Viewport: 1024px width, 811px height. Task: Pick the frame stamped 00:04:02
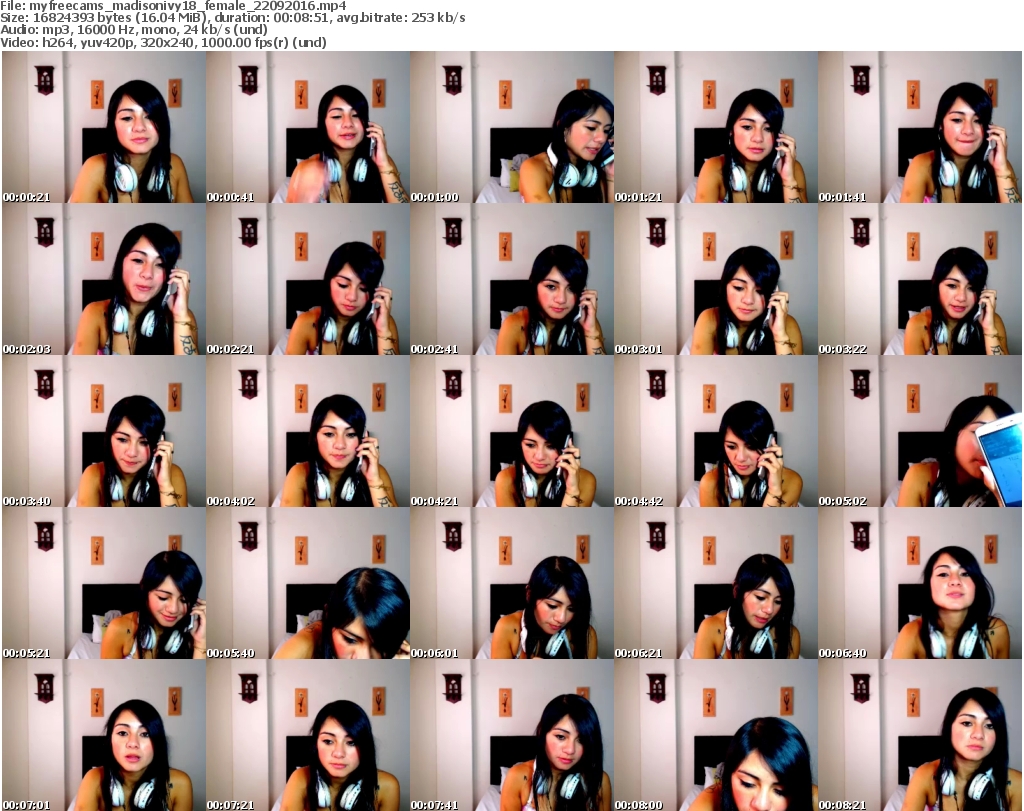[x=308, y=432]
